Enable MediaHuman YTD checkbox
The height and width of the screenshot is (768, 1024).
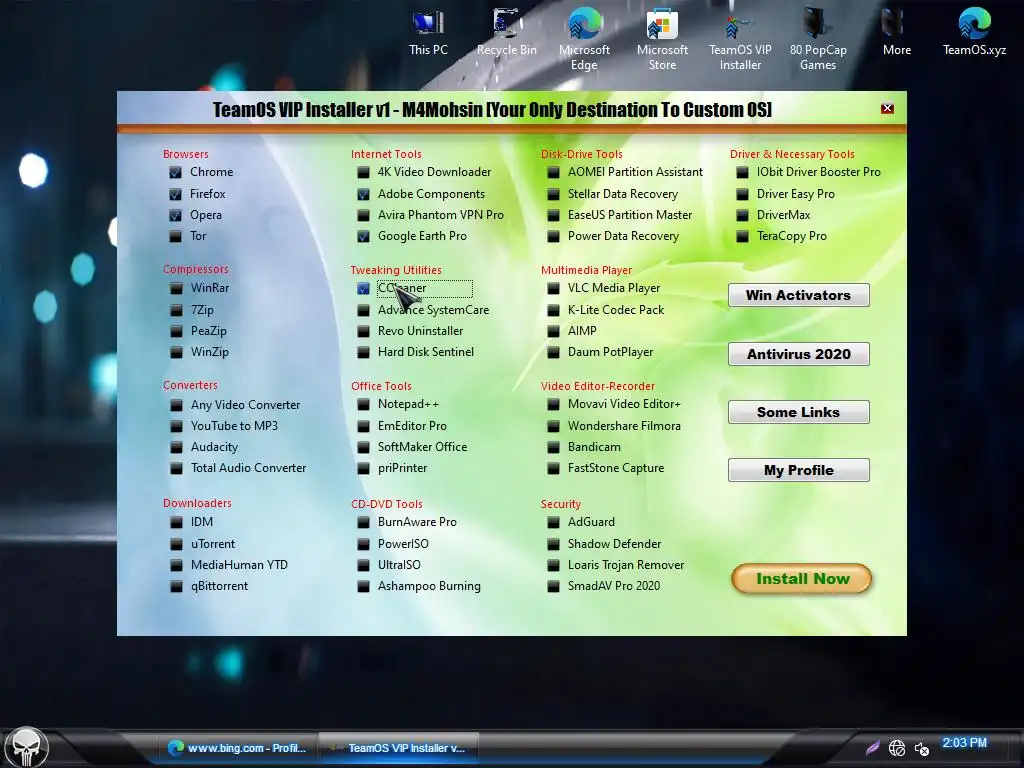click(x=176, y=565)
